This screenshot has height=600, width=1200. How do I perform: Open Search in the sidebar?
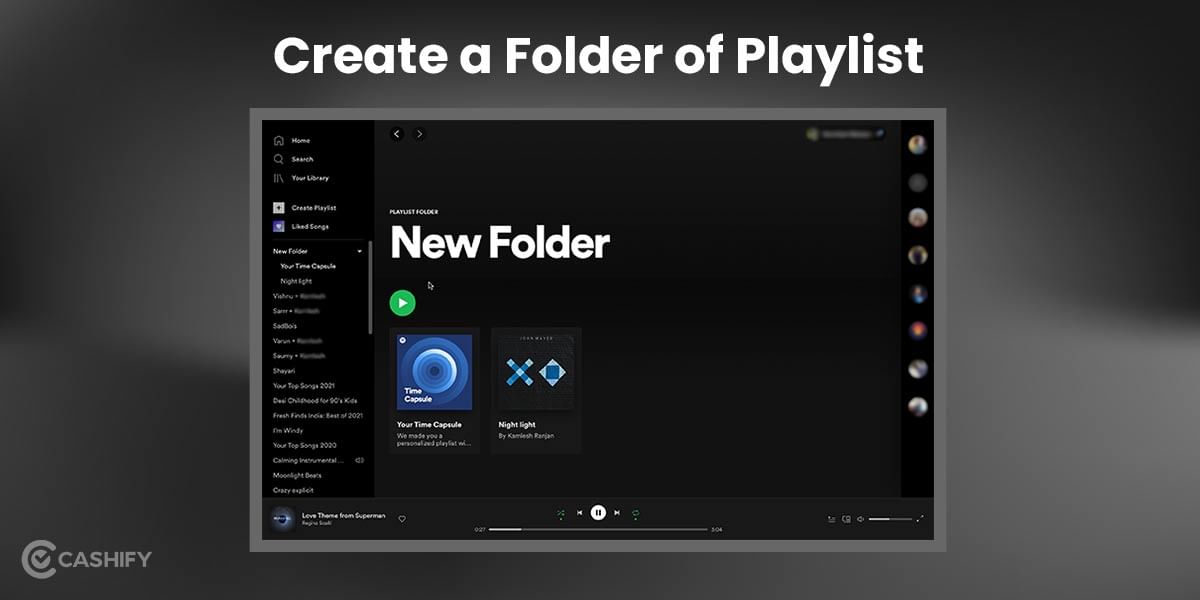pos(294,159)
